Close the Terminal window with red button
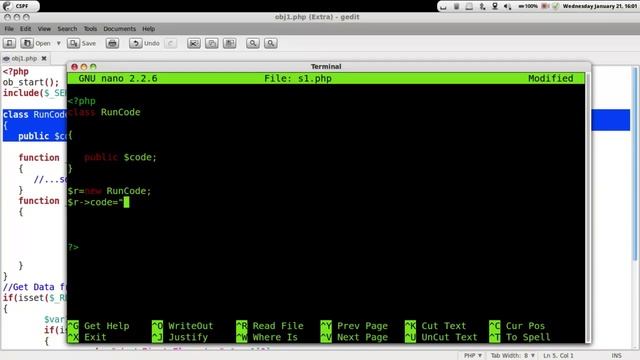Viewport: 640px width, 360px height. [74, 67]
